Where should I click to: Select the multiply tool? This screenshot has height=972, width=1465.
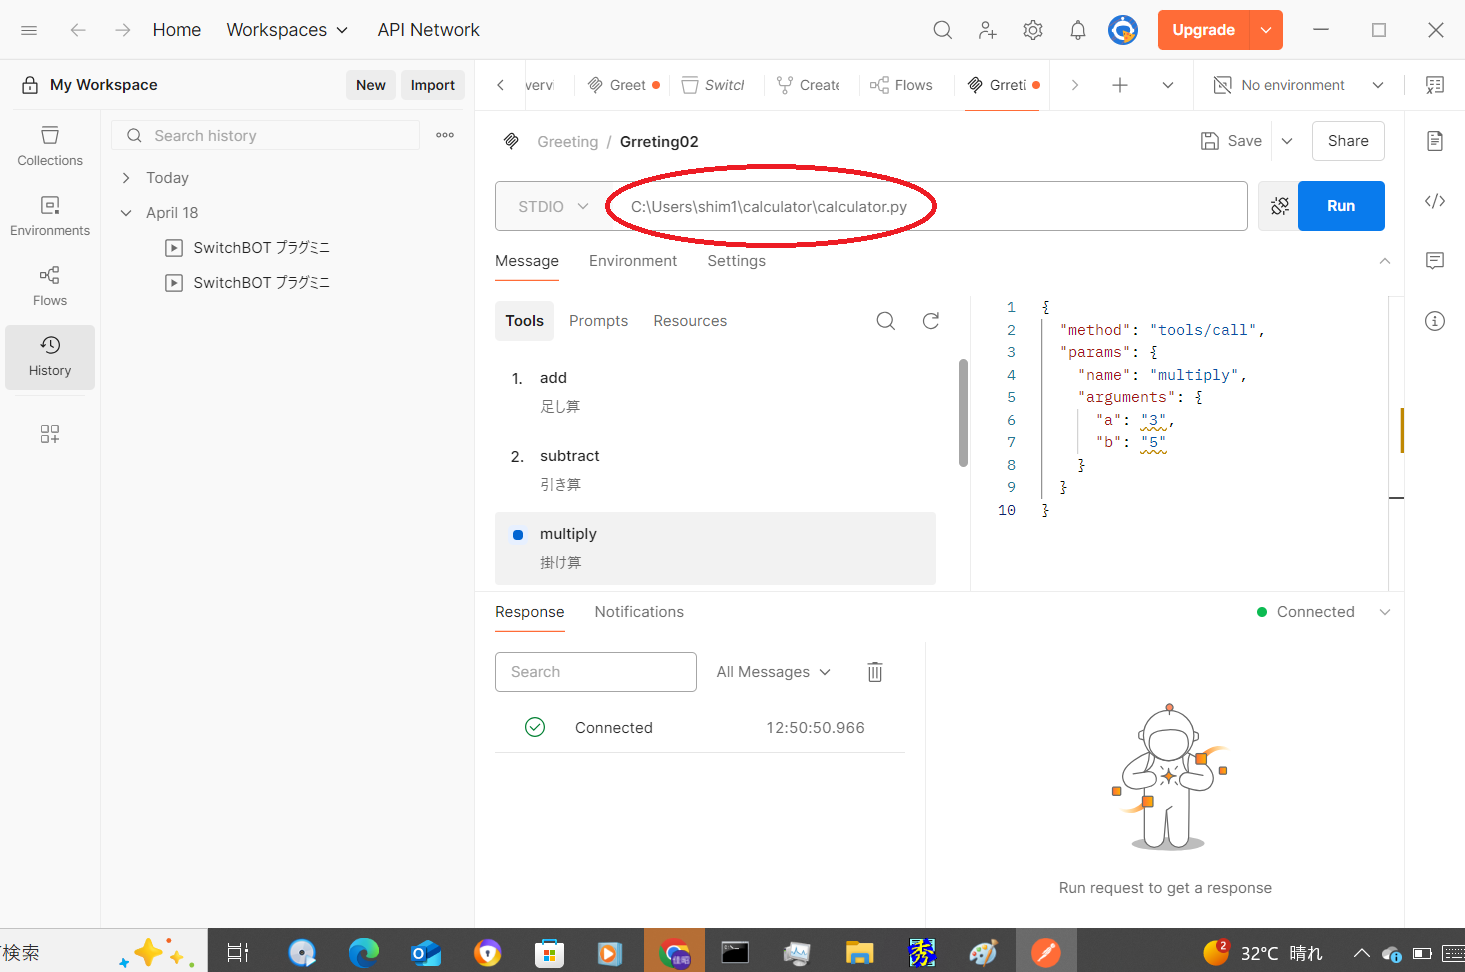[x=568, y=534]
